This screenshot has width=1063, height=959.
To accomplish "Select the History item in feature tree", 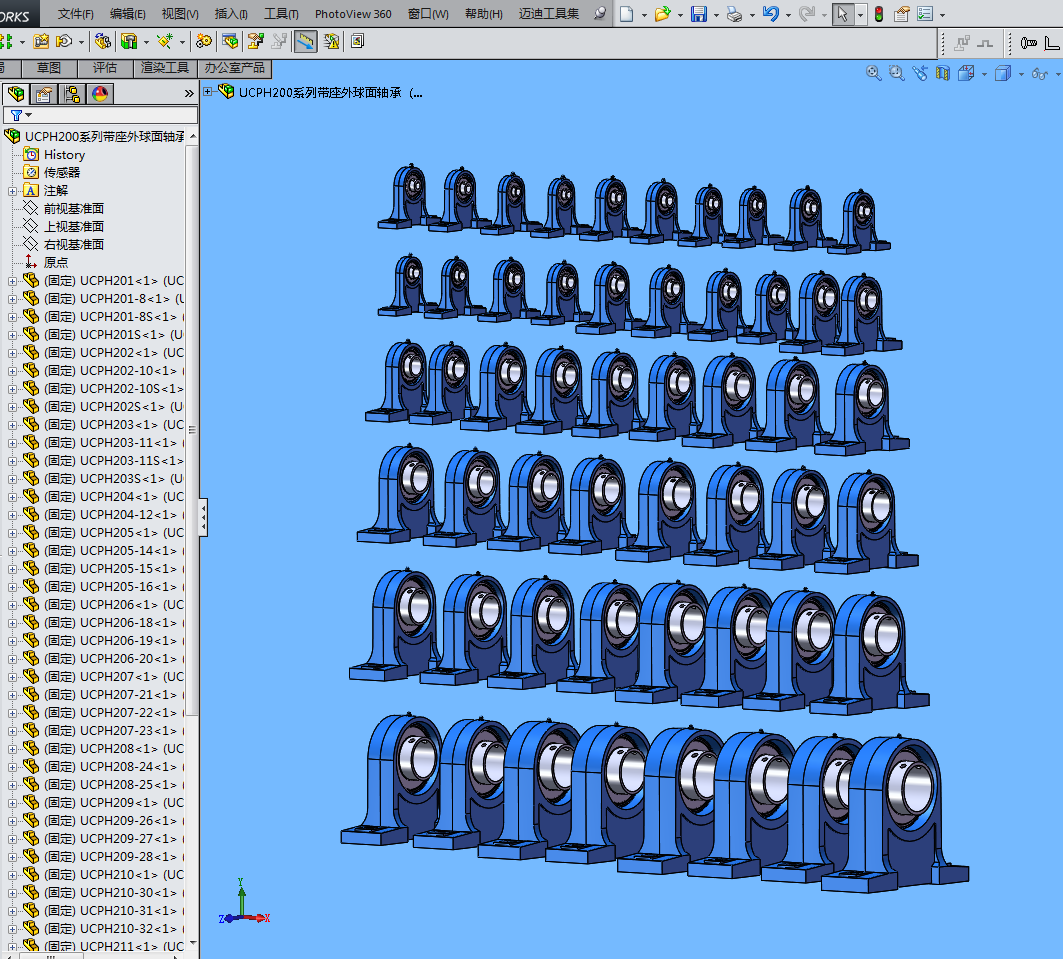I will click(64, 155).
